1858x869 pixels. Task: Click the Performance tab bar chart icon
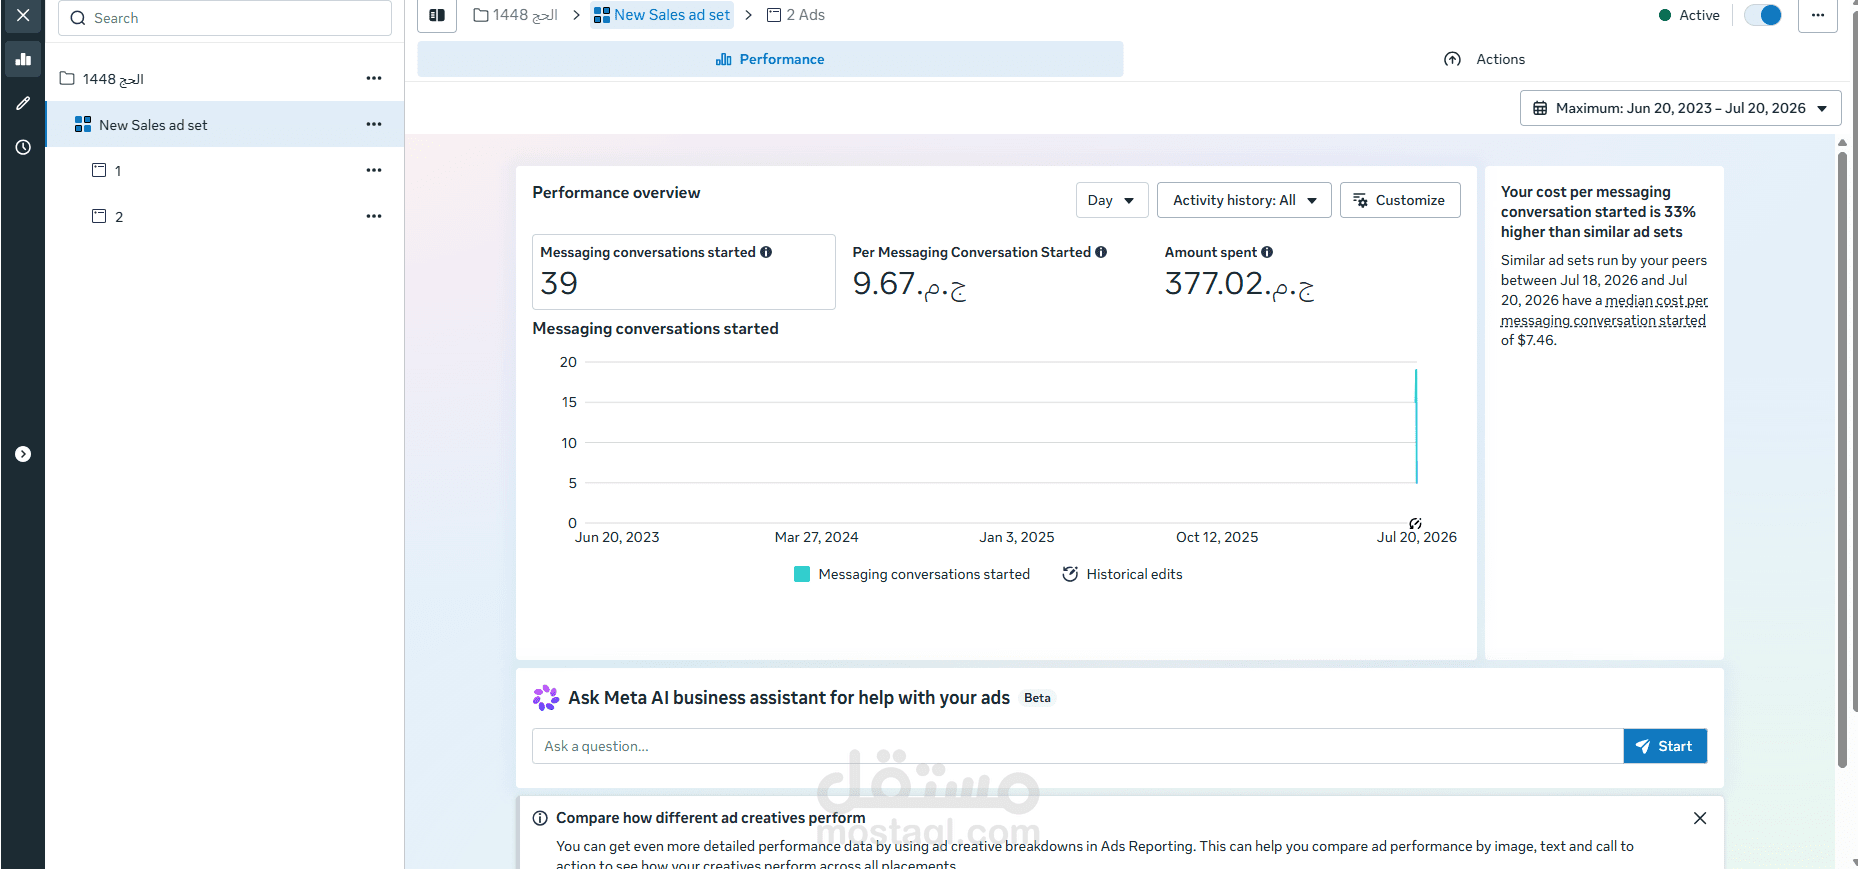[724, 59]
